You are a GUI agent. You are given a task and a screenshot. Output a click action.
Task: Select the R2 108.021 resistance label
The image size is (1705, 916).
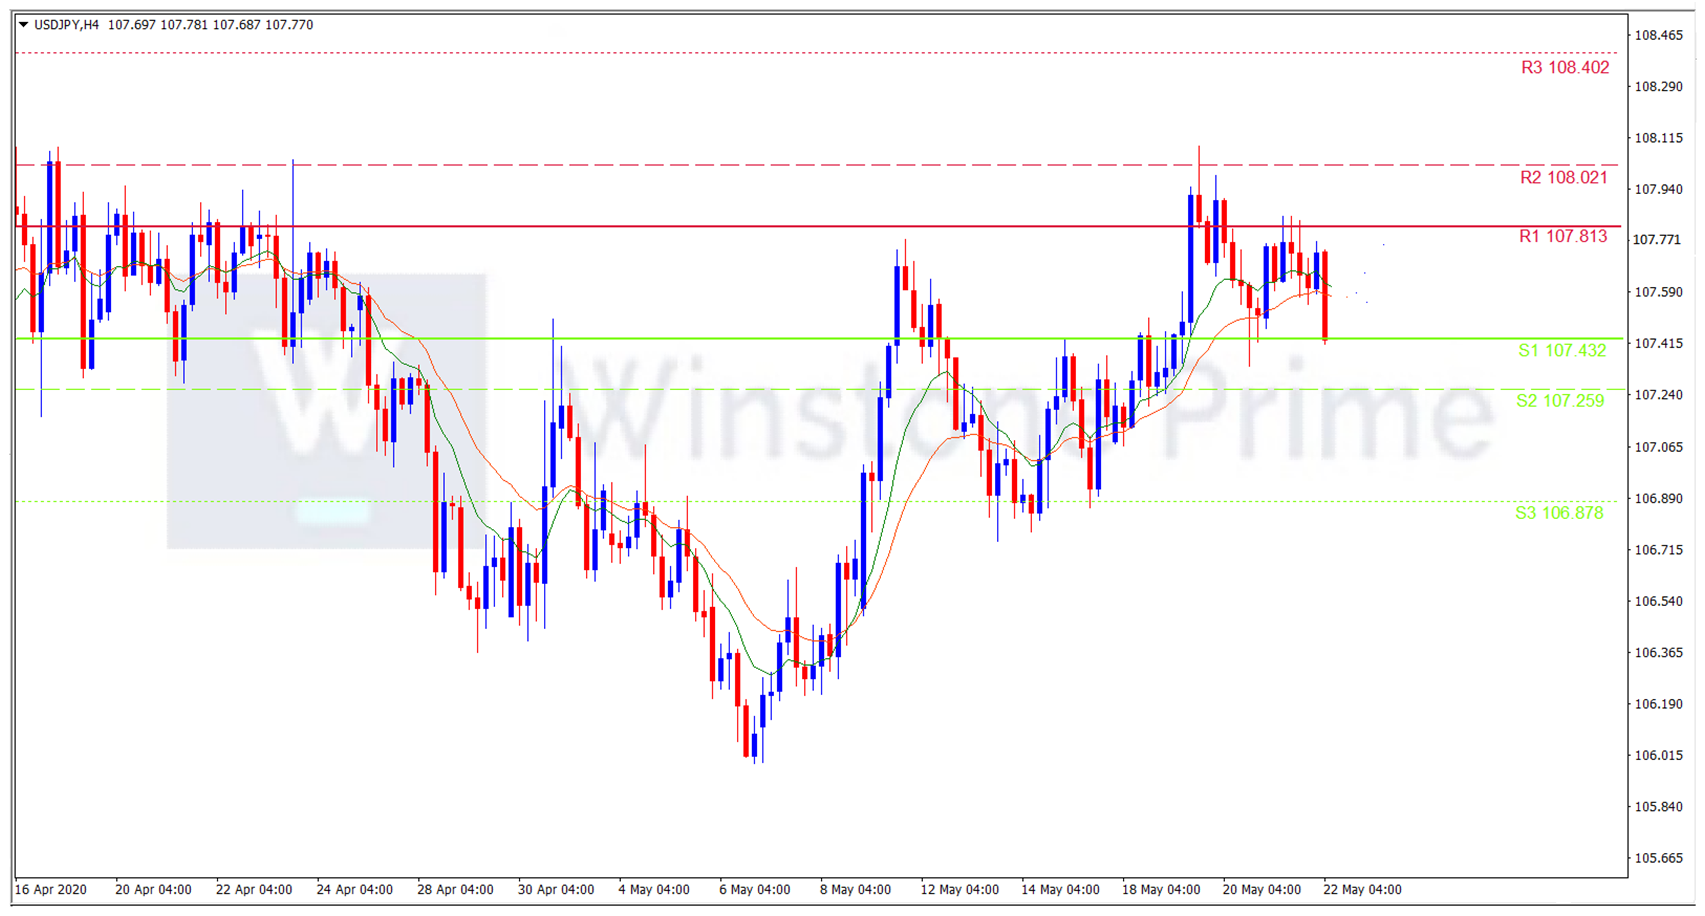(1563, 178)
